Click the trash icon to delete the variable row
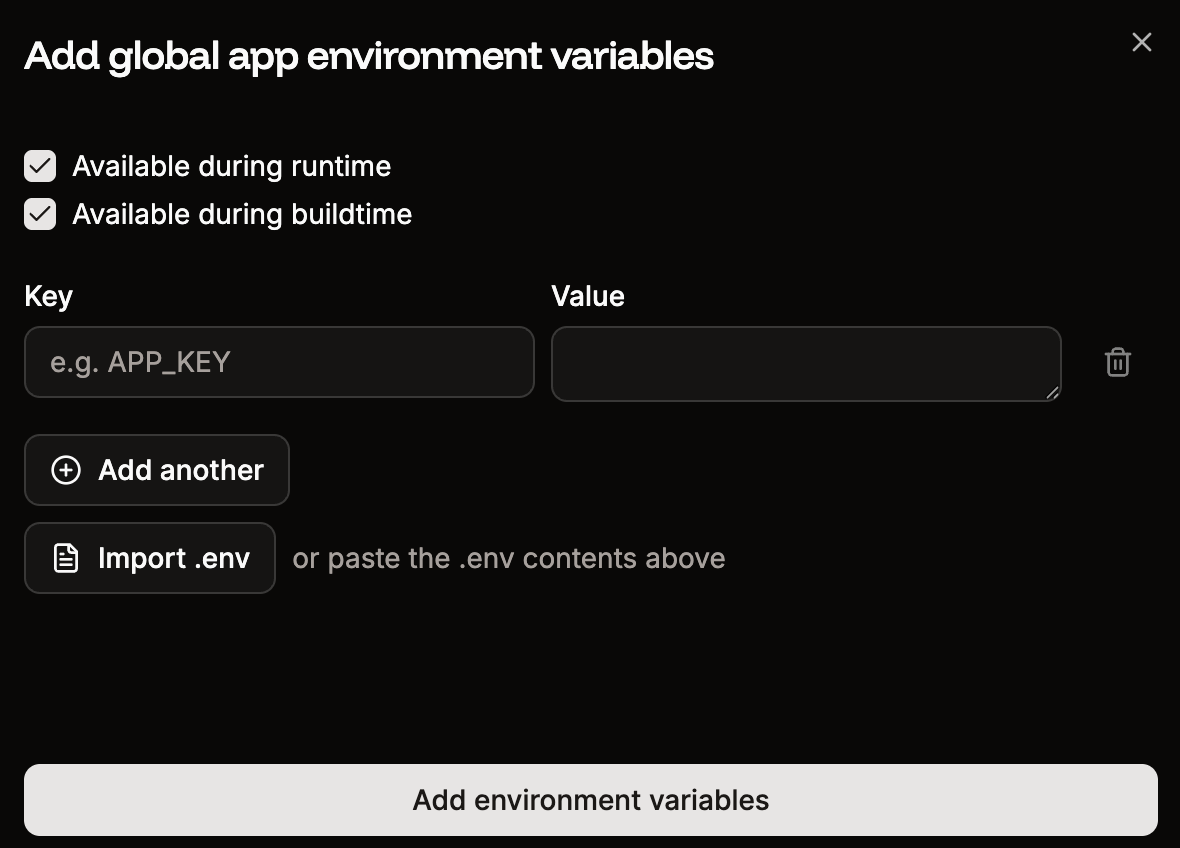Viewport: 1180px width, 848px height. coord(1117,363)
